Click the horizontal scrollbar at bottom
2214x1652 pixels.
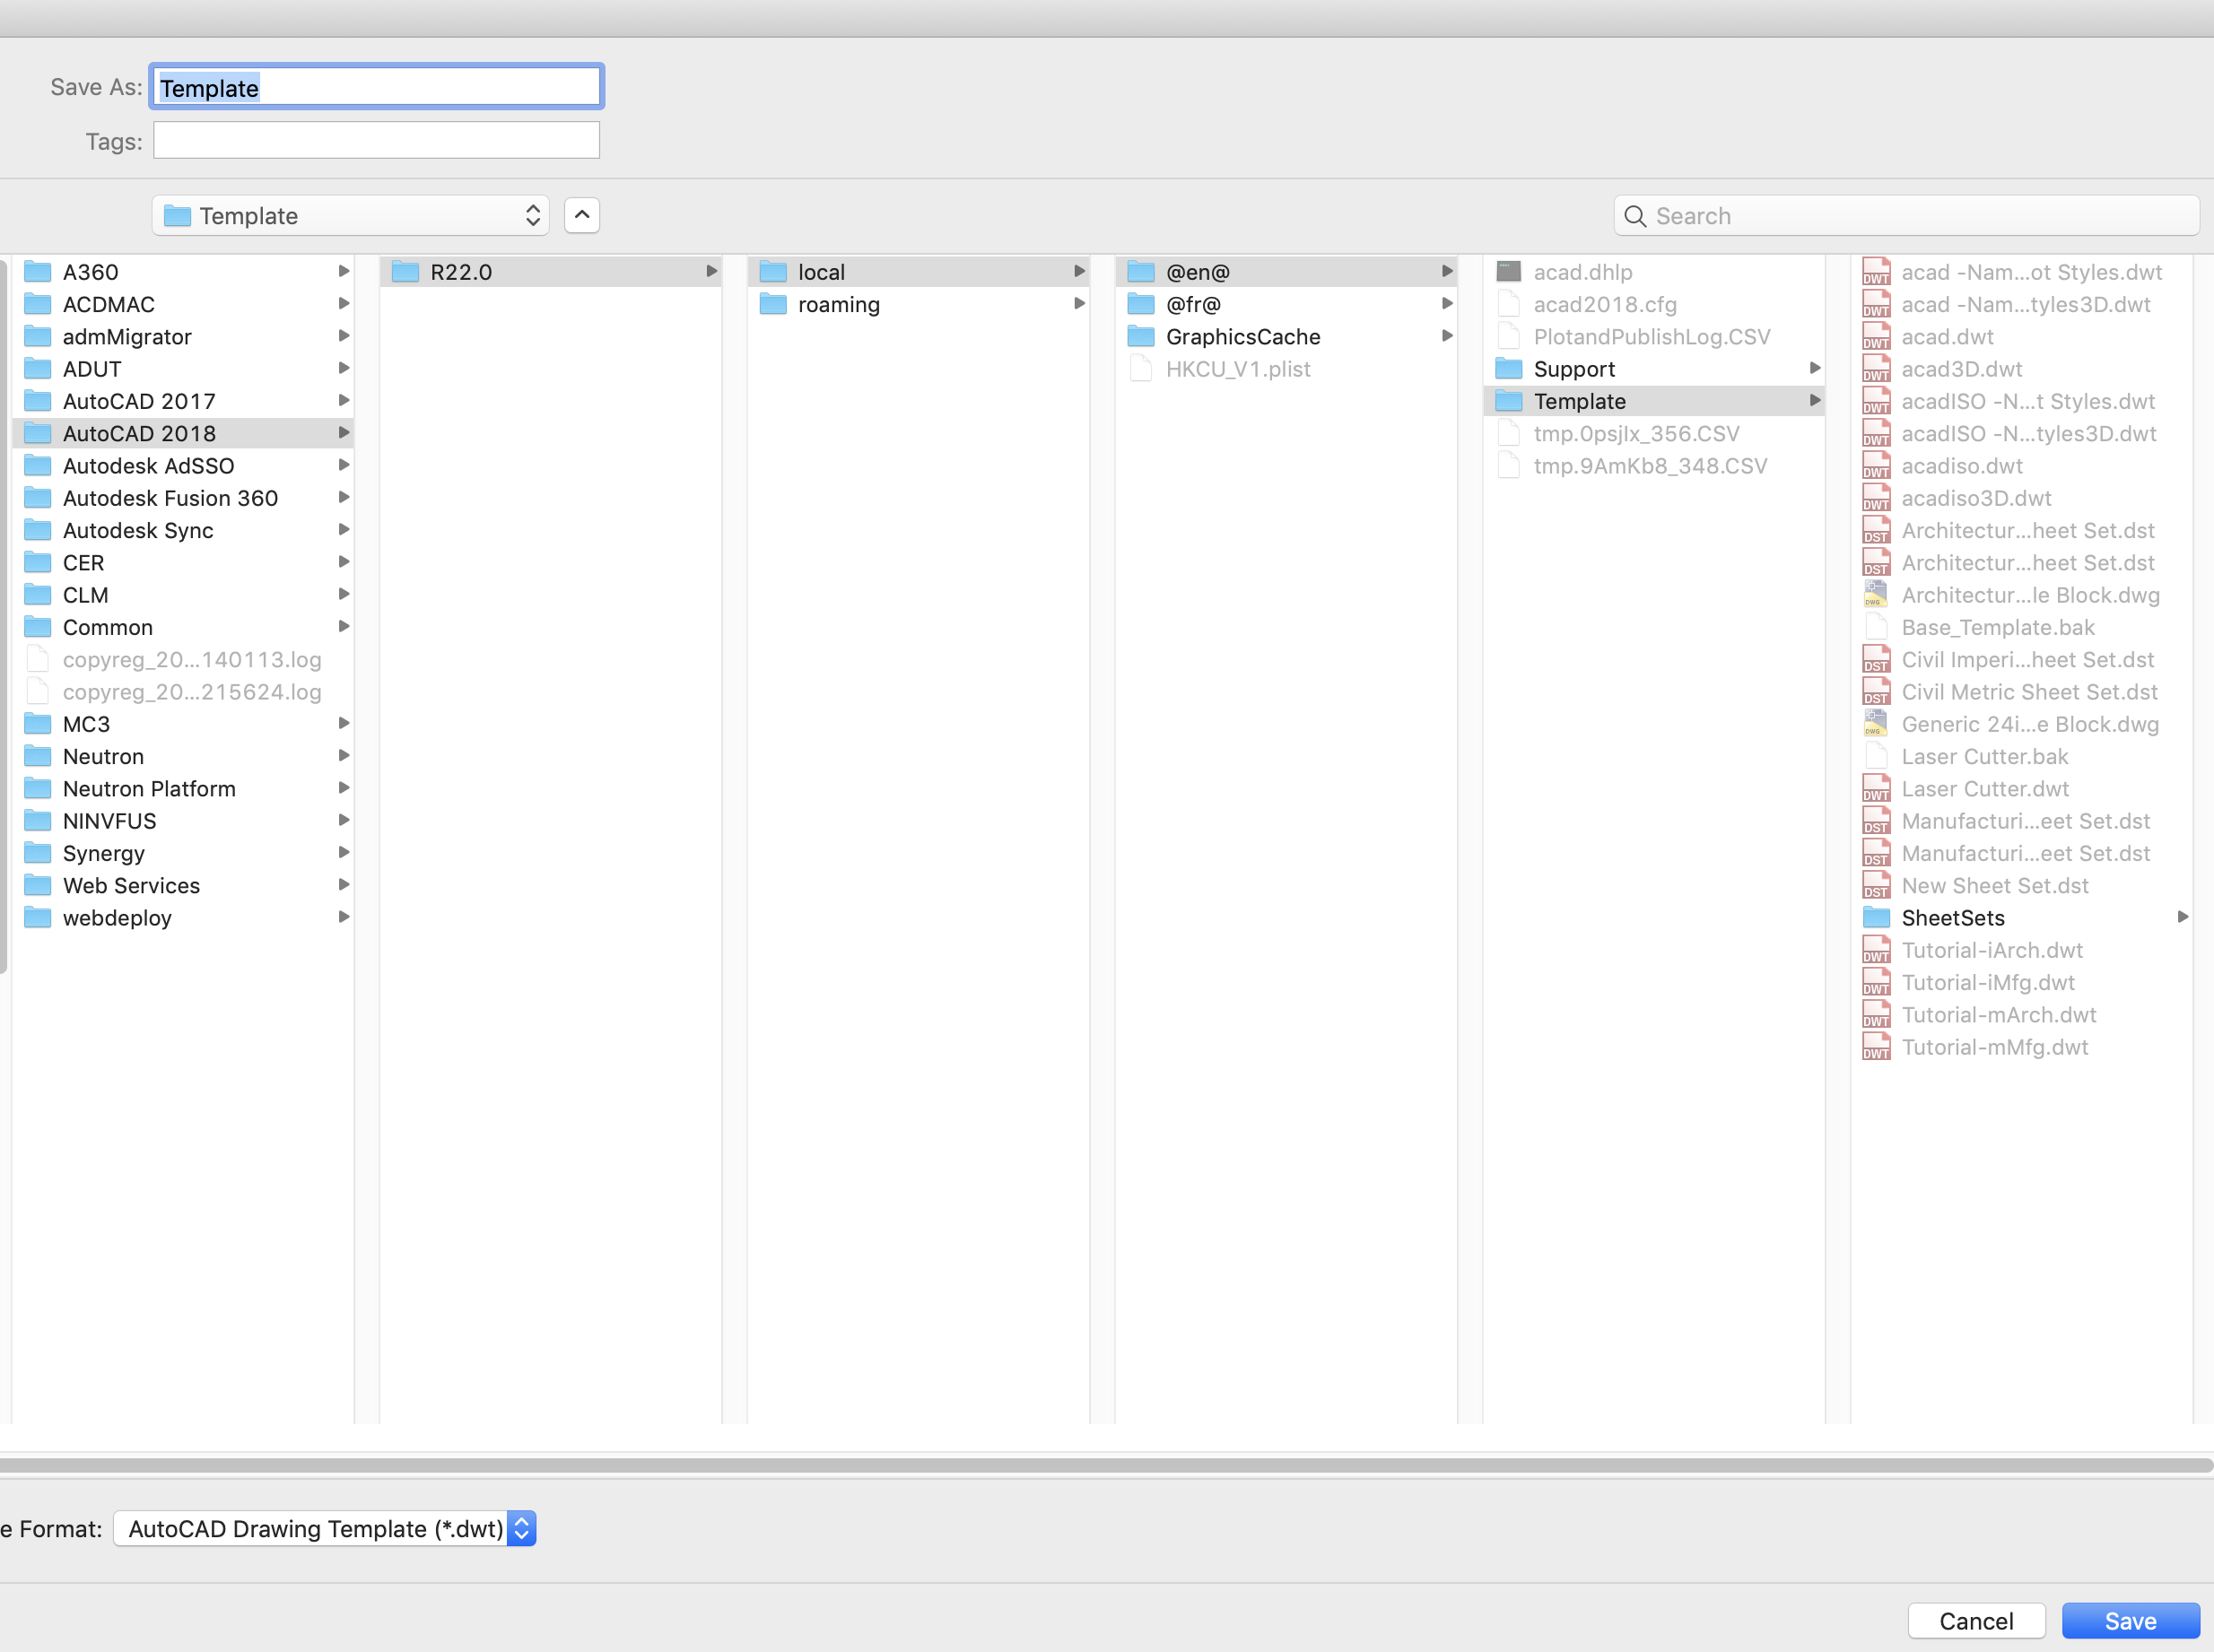pos(1107,1465)
